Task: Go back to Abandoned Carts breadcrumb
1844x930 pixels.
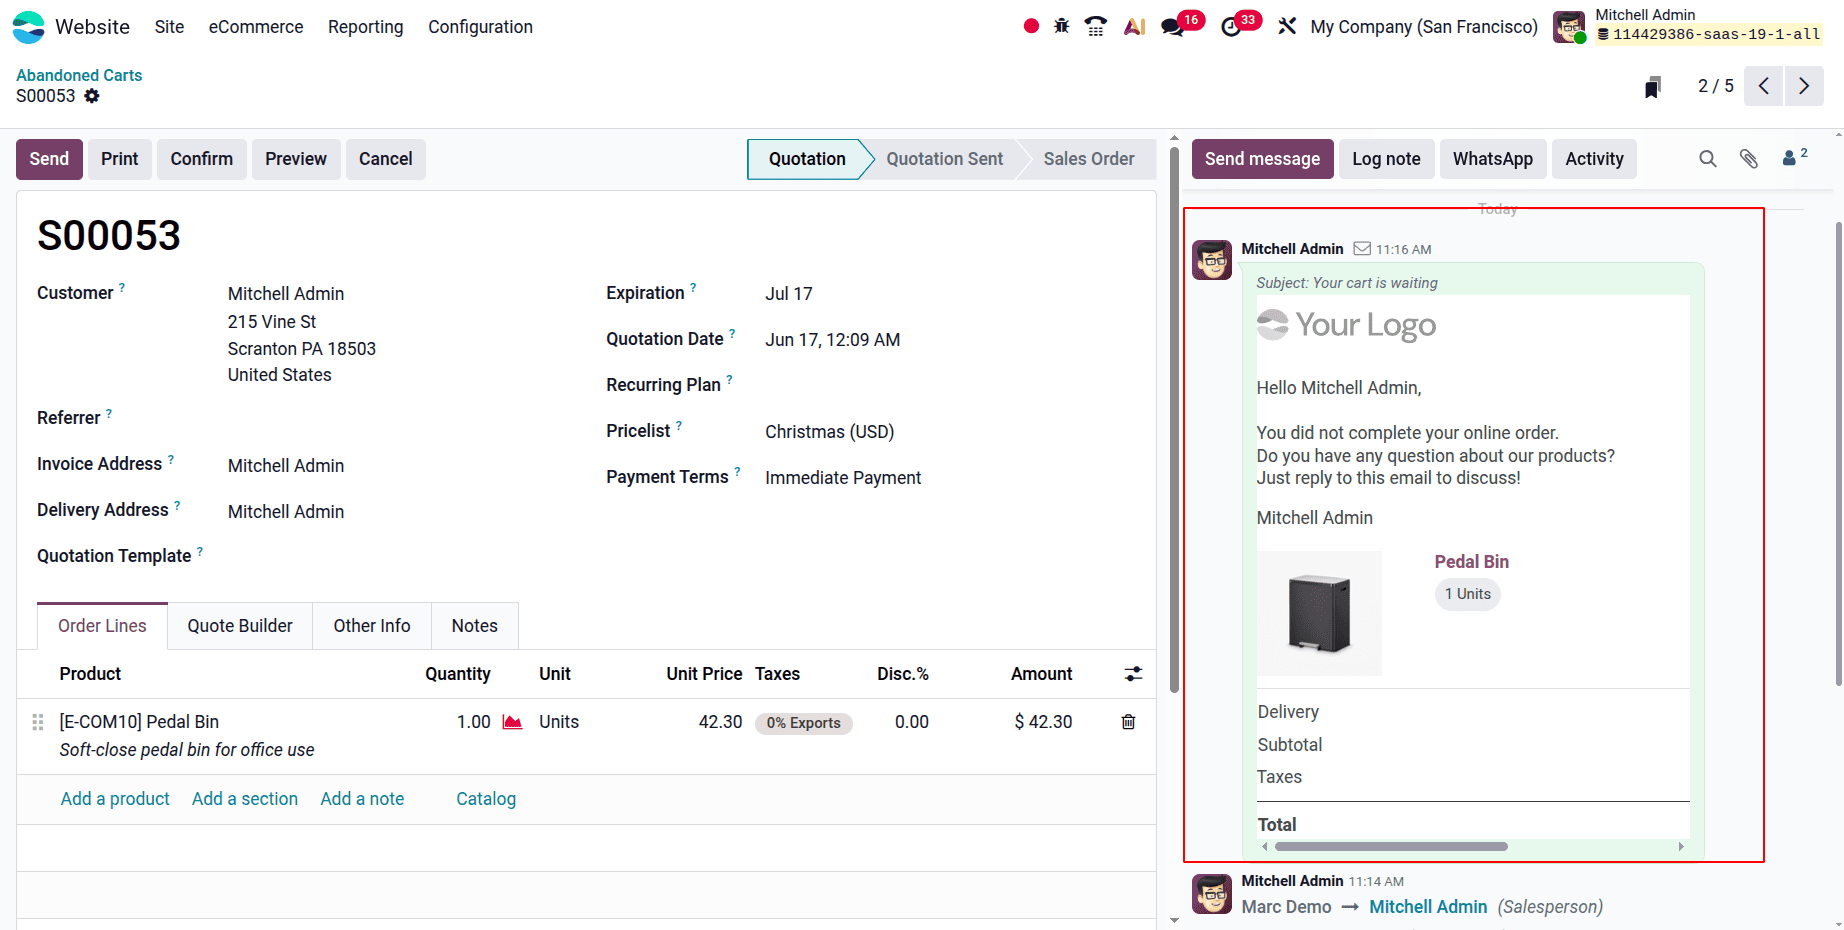Action: (79, 75)
